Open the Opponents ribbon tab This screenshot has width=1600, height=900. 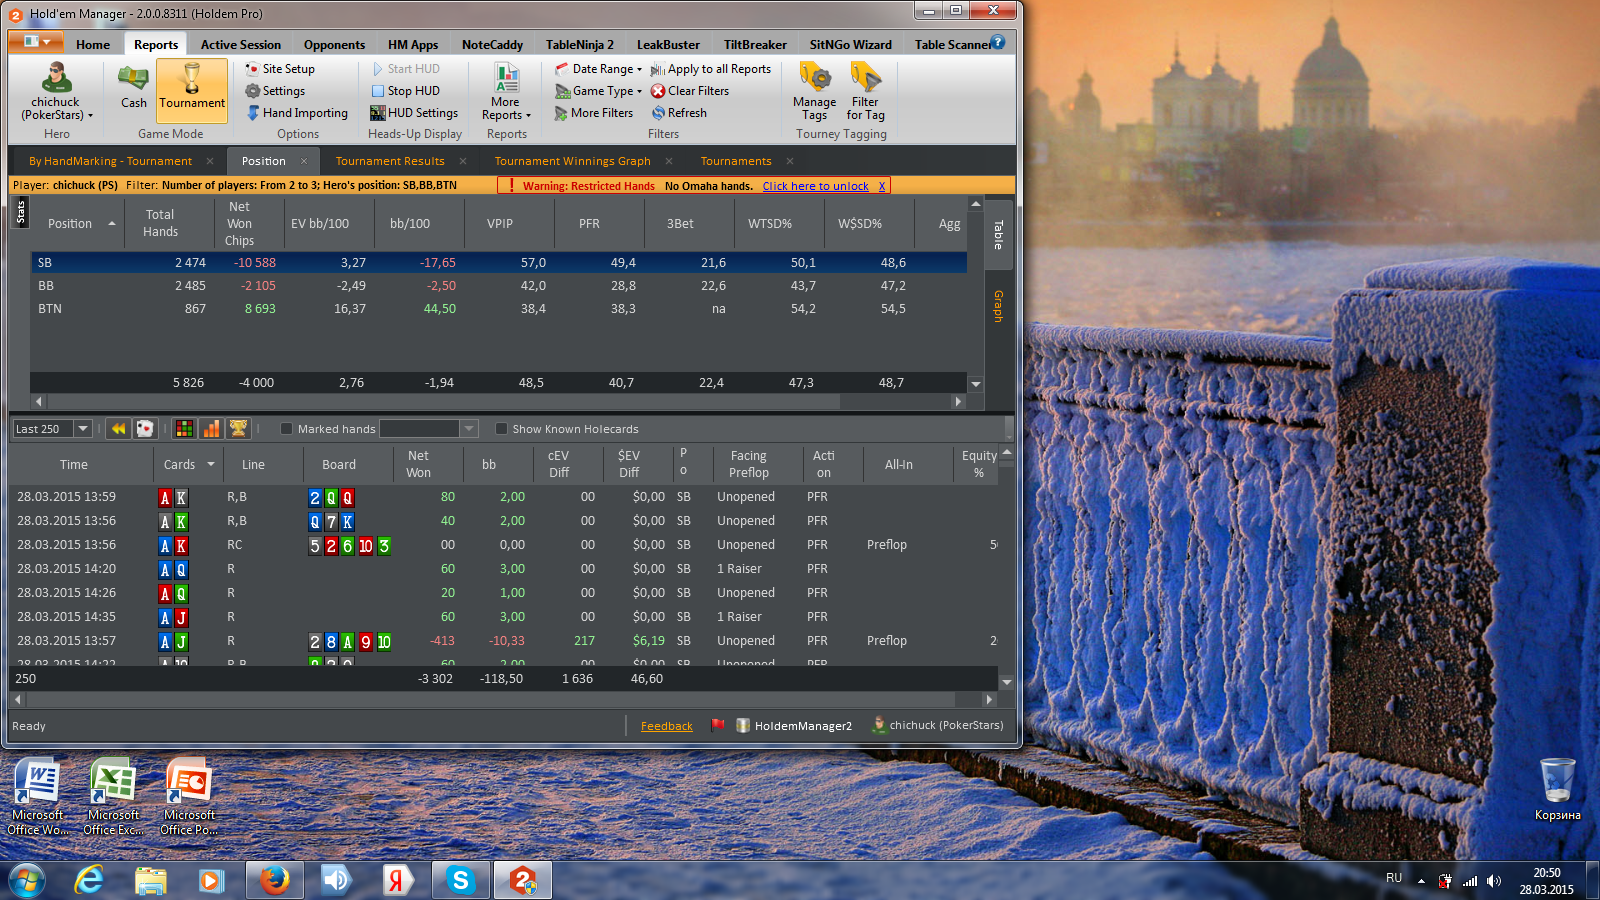[x=334, y=45]
